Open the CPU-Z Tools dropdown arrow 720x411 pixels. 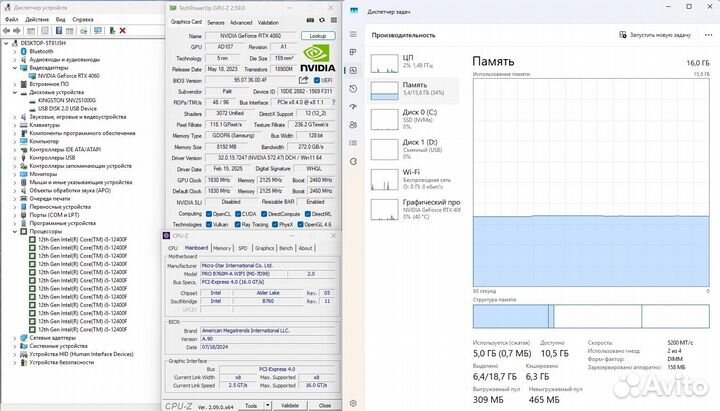[x=268, y=405]
